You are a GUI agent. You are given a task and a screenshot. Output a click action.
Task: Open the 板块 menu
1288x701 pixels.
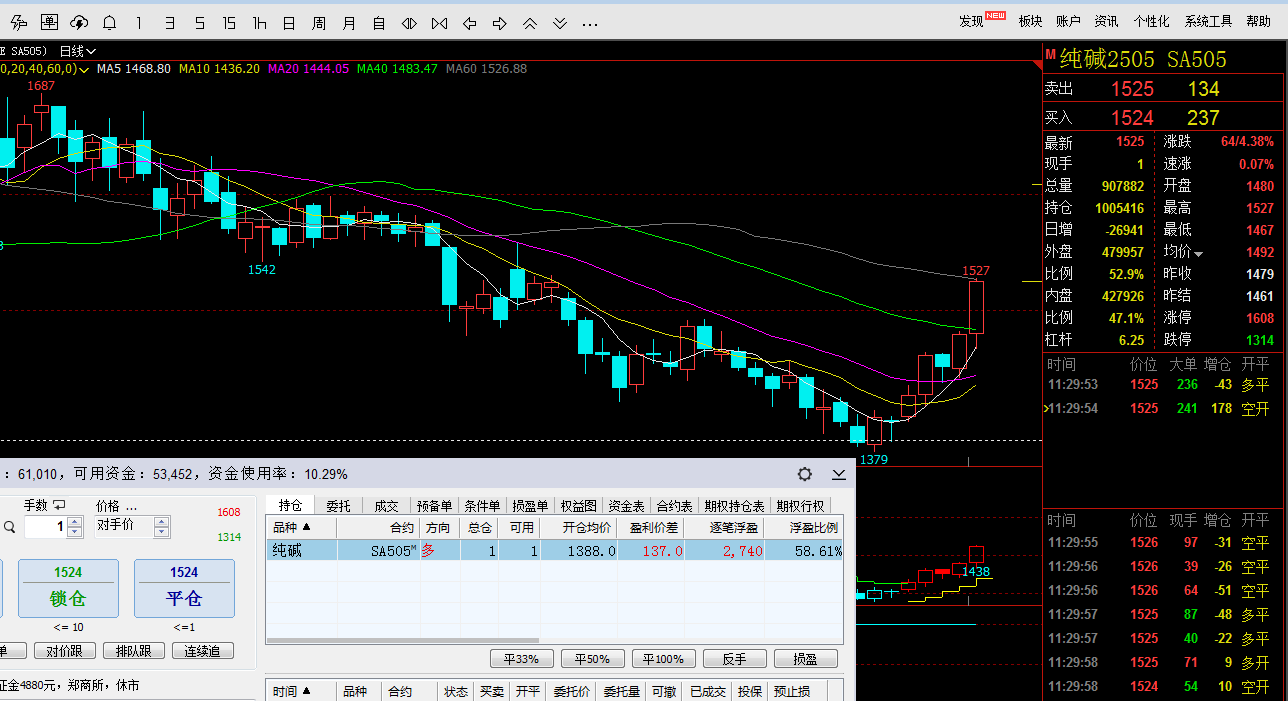click(x=1030, y=21)
